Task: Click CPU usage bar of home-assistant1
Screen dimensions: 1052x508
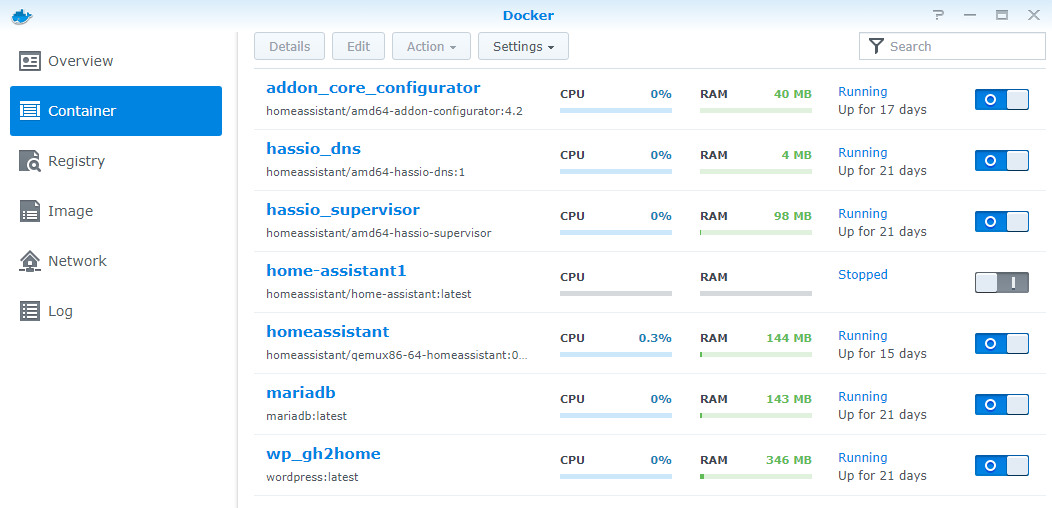Action: (x=616, y=293)
